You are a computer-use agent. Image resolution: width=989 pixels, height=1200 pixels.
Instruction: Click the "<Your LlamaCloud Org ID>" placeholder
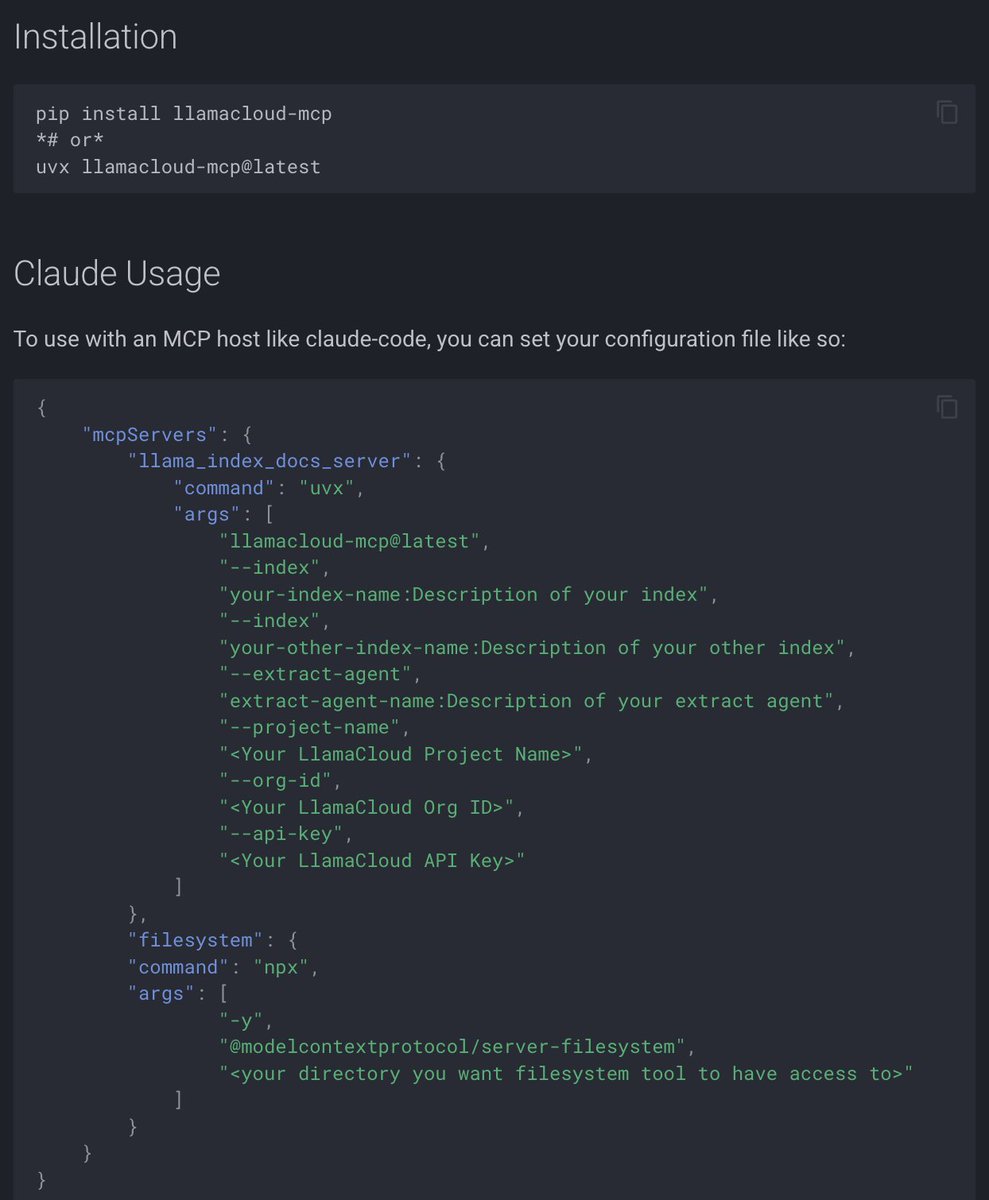(366, 807)
